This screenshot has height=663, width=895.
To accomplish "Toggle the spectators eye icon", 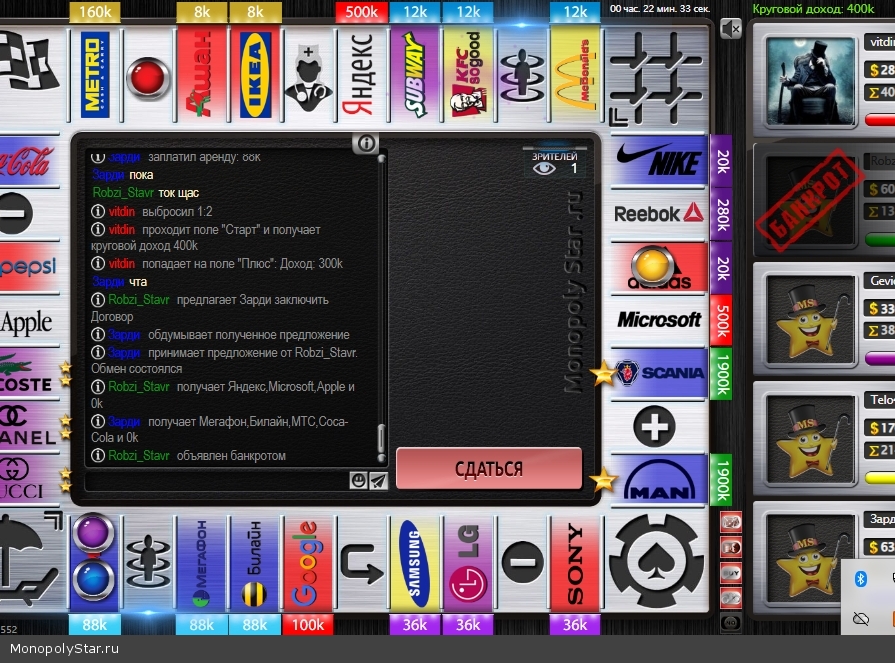I will [x=544, y=168].
